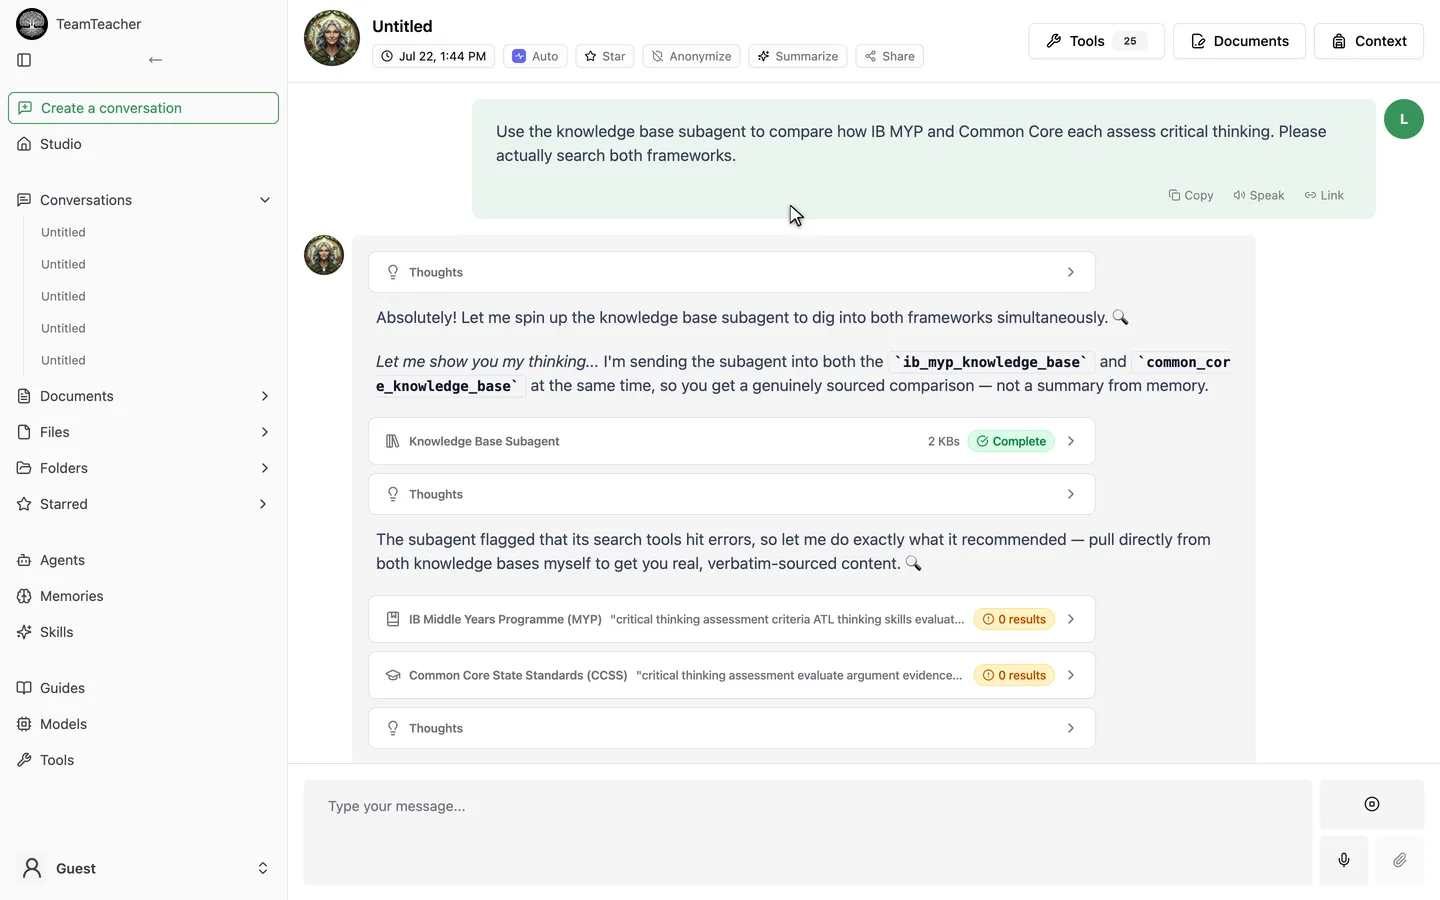Viewport: 1440px width, 900px height.
Task: Attach a file with paperclip icon
Action: (x=1400, y=860)
